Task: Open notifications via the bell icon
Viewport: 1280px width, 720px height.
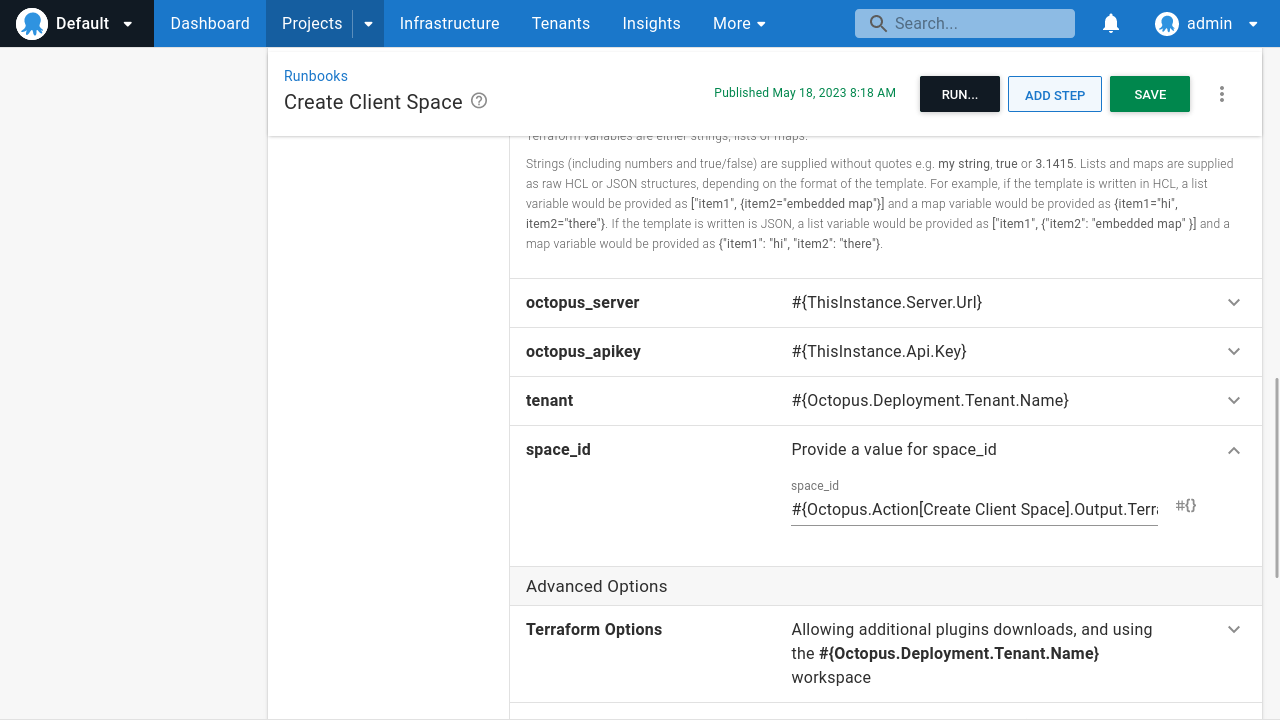Action: [x=1110, y=23]
